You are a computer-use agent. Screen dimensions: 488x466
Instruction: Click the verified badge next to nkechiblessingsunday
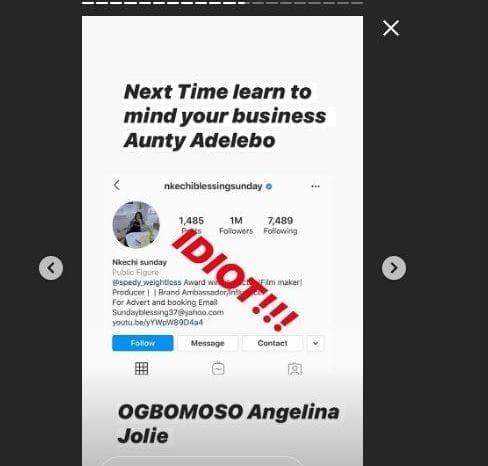(x=269, y=186)
